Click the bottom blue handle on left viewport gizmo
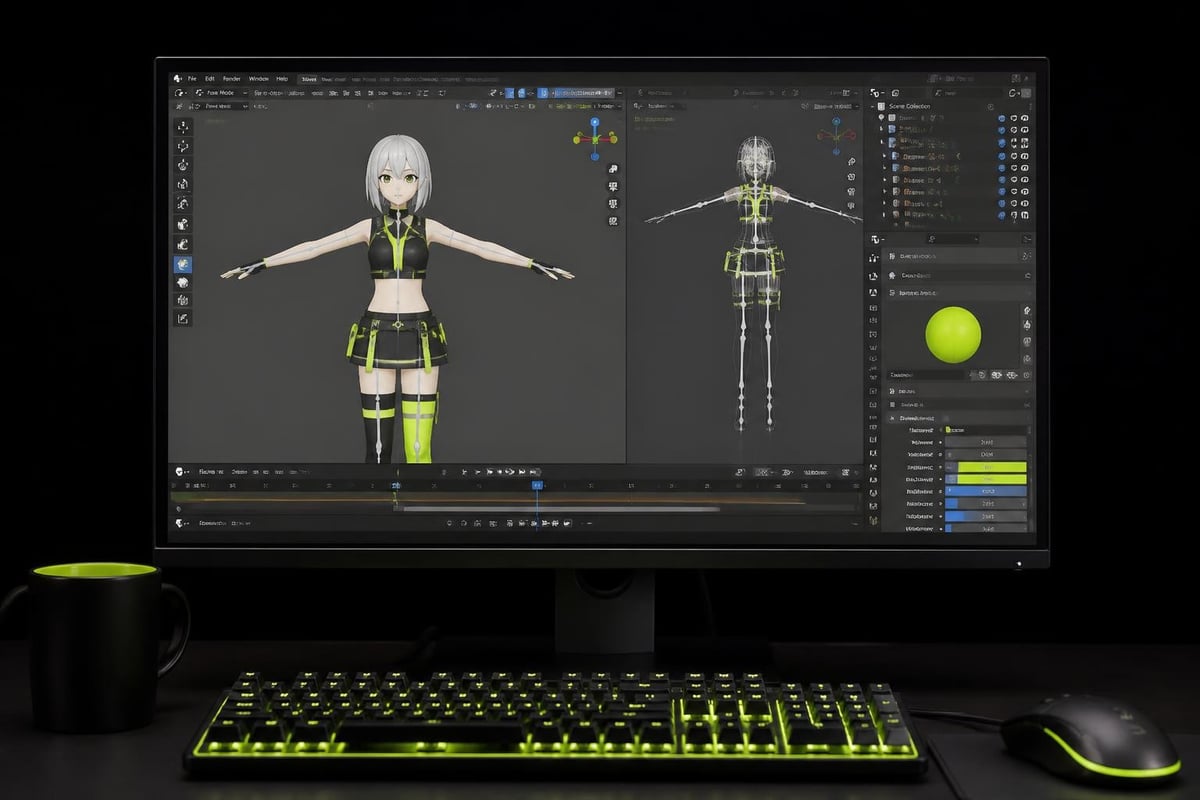 pos(594,155)
